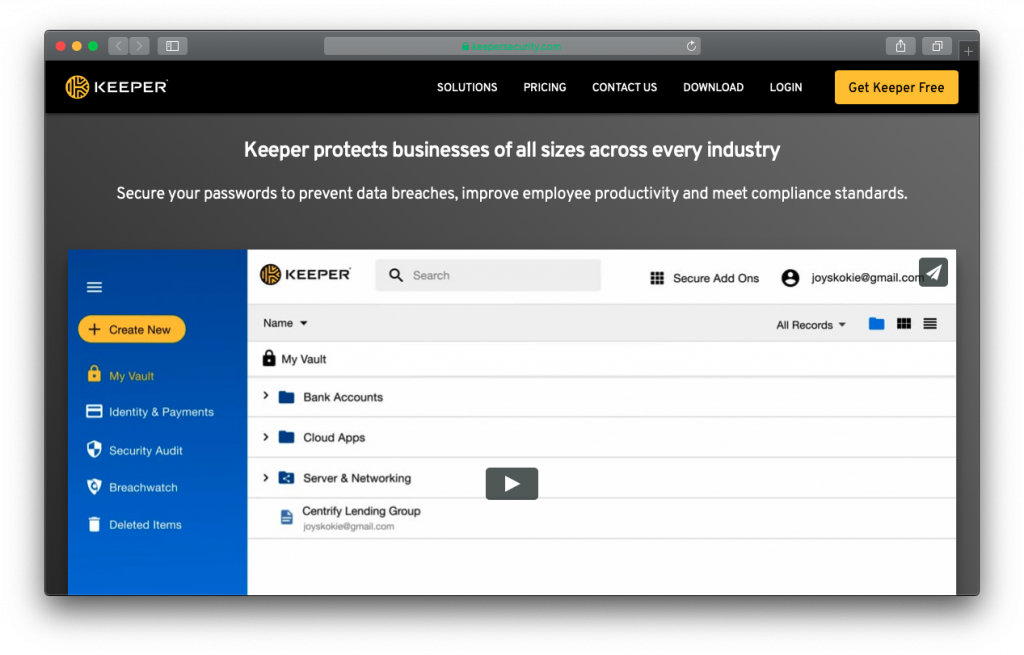Click the joyskokie@gmail.com account name
Image resolution: width=1024 pixels, height=655 pixels.
(867, 278)
